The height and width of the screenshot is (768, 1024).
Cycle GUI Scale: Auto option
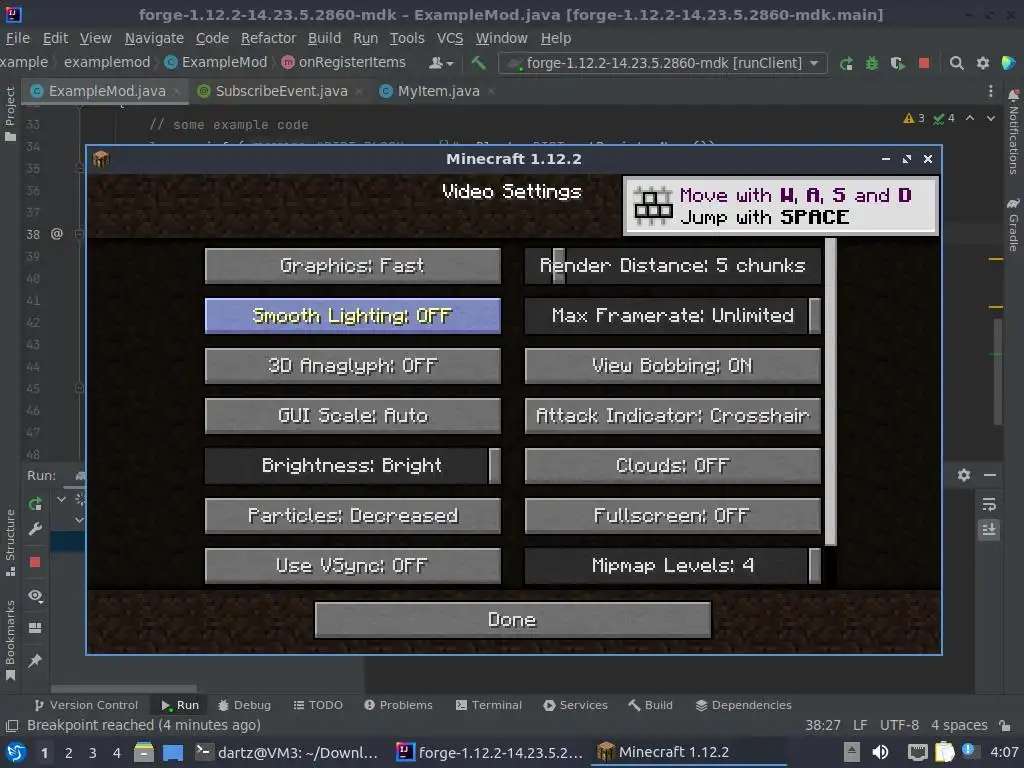(x=353, y=416)
